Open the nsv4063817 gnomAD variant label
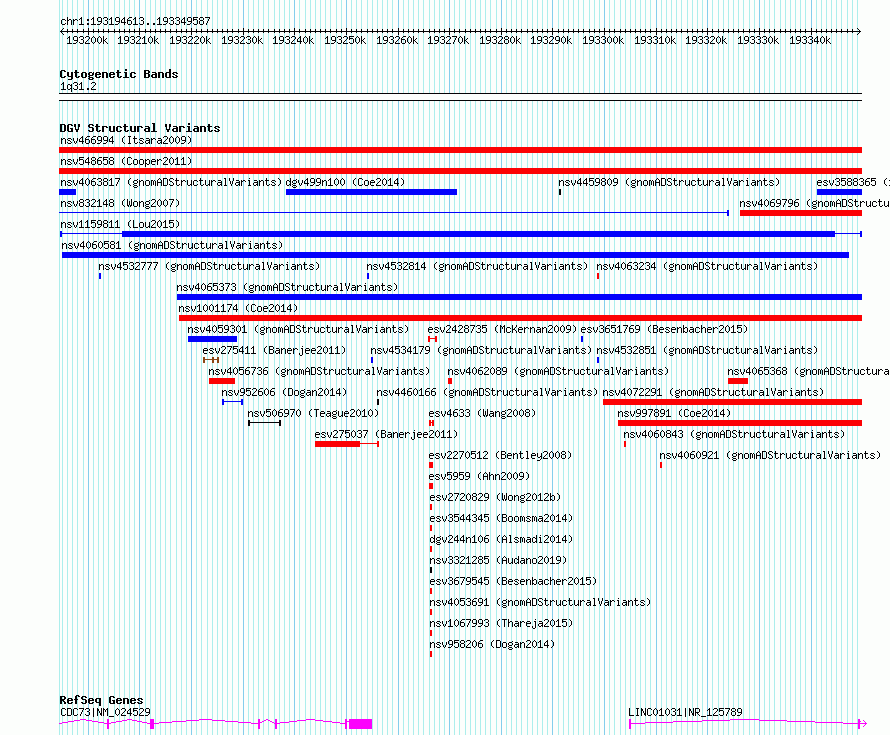The width and height of the screenshot is (890, 735). click(171, 182)
